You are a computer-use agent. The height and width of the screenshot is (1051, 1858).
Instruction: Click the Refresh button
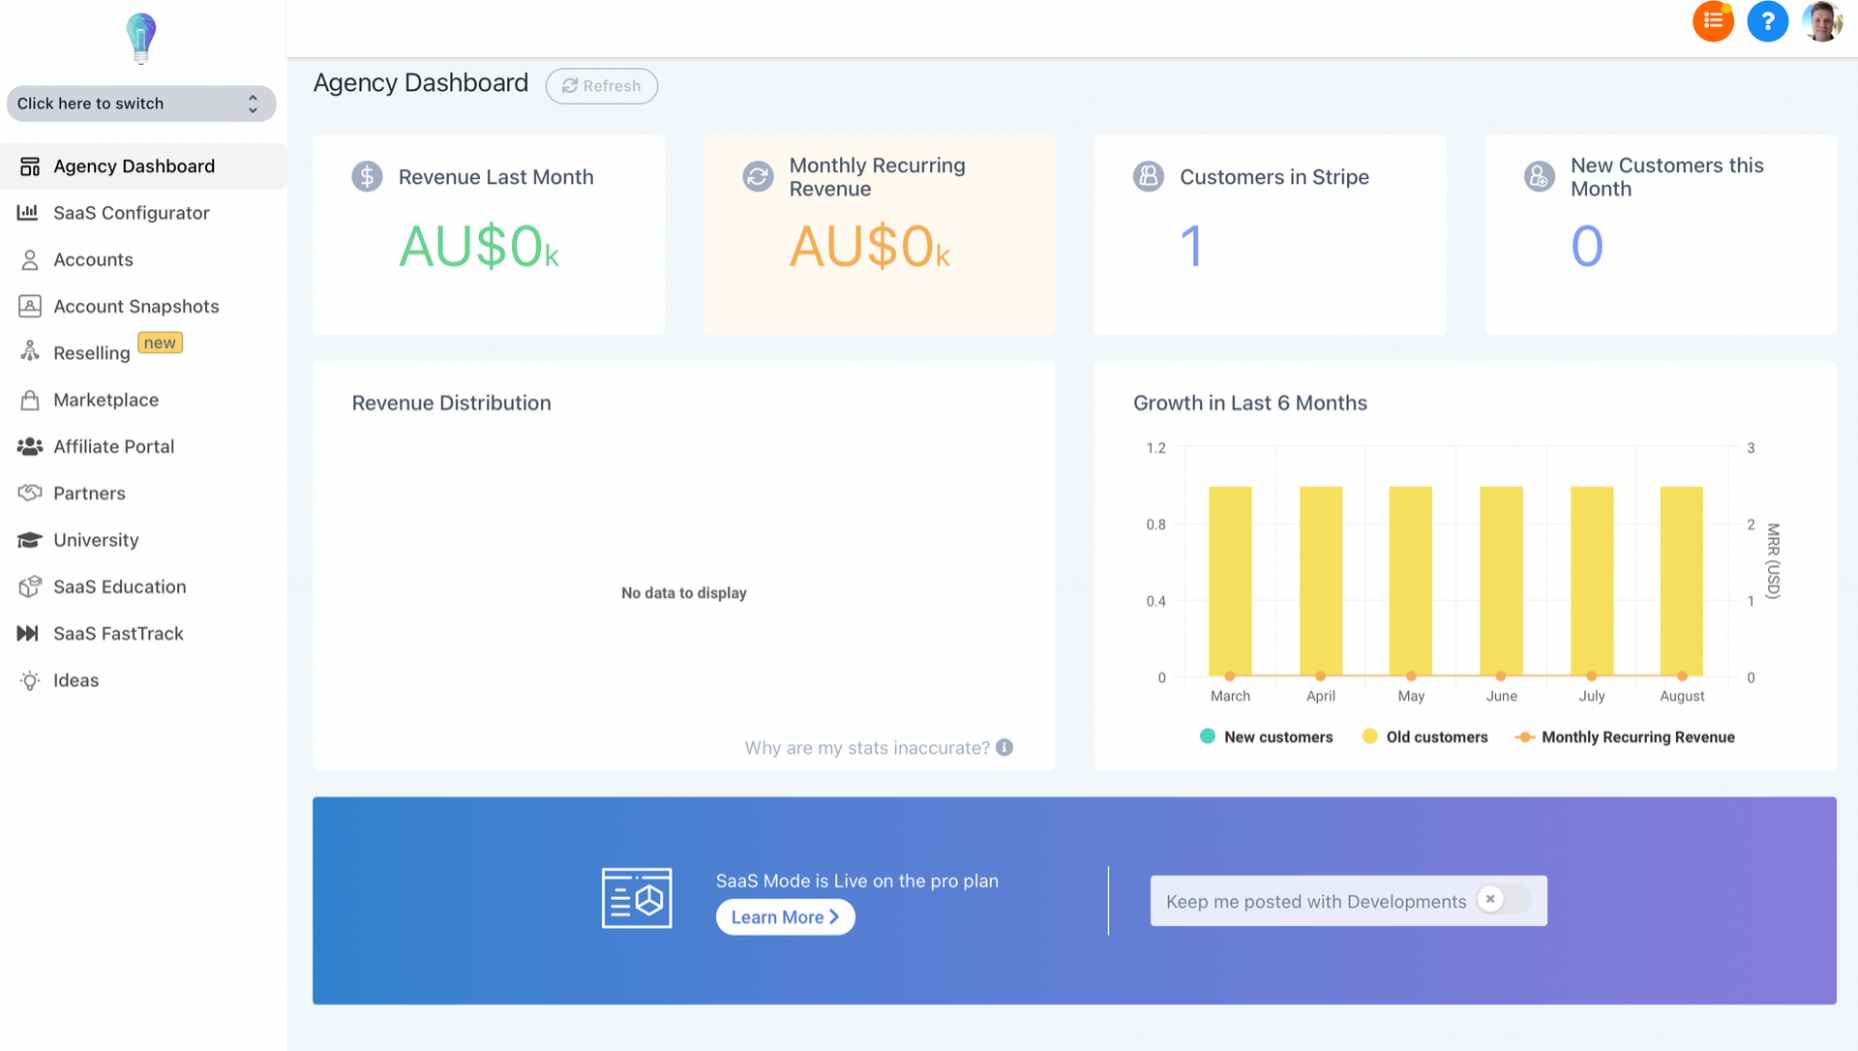click(x=601, y=86)
